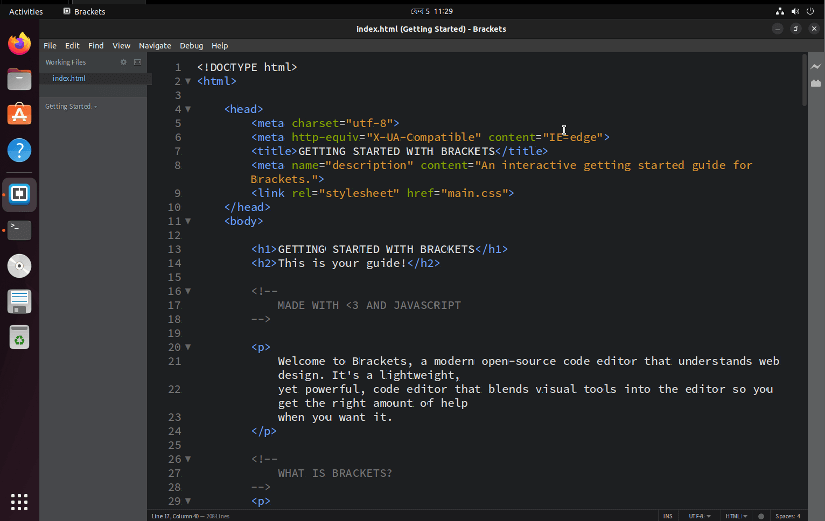This screenshot has height=521, width=825.
Task: Click the Working Files header label
Action: pyautogui.click(x=65, y=62)
